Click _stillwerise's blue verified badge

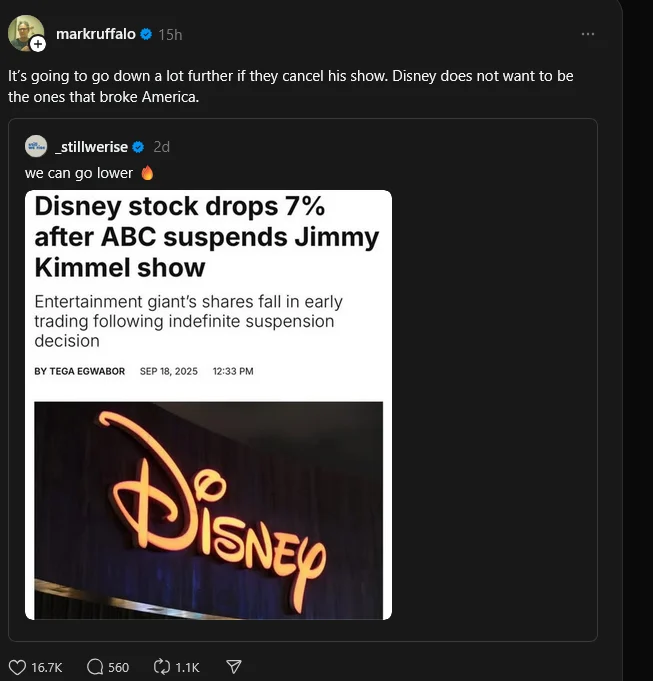tap(138, 147)
